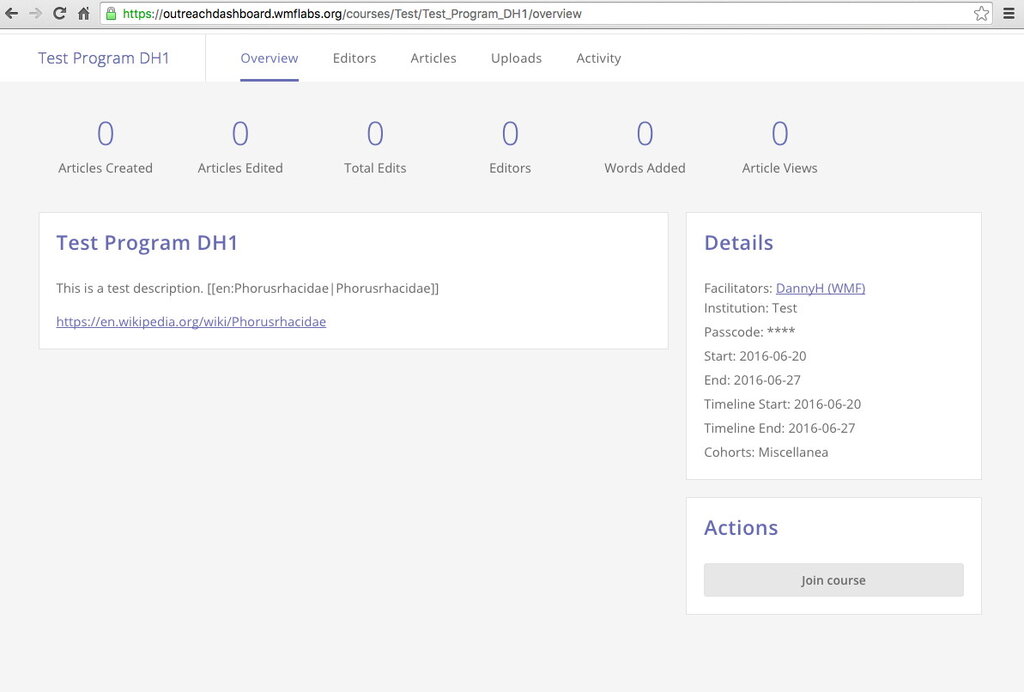This screenshot has width=1024, height=692.
Task: Open the Test Program DH1 header link
Action: click(x=104, y=58)
